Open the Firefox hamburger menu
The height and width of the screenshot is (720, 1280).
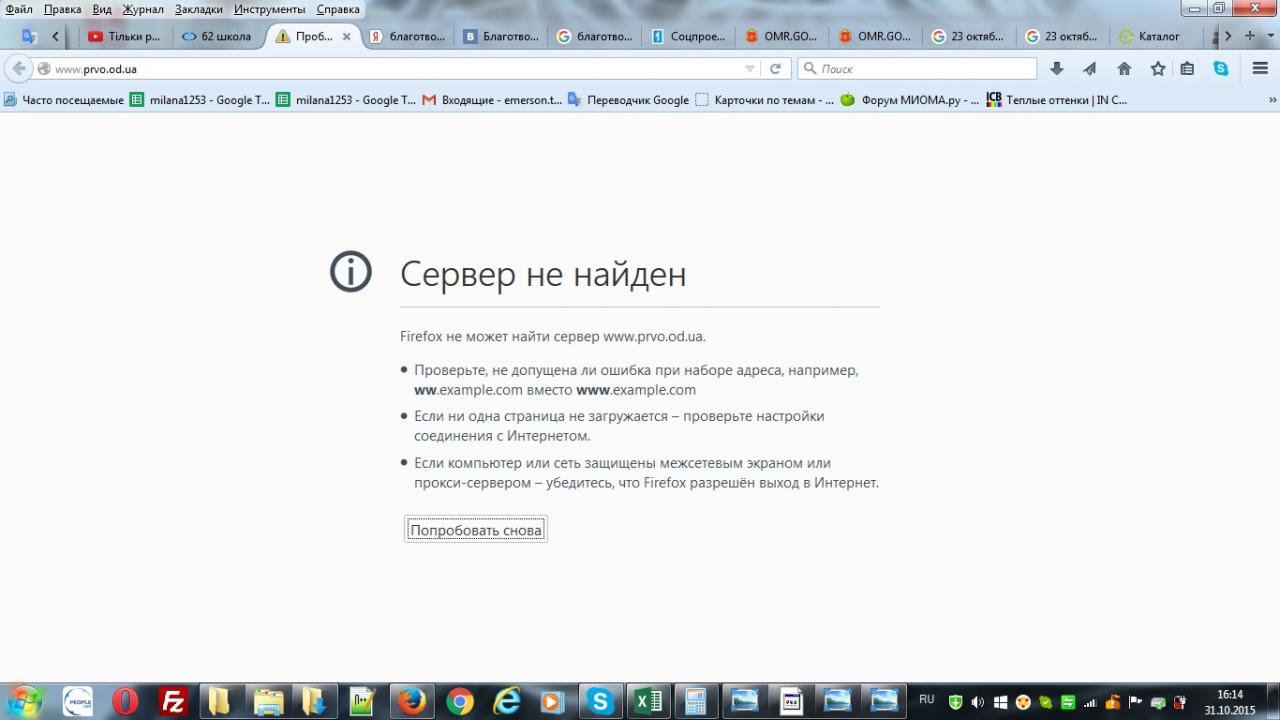pyautogui.click(x=1260, y=69)
